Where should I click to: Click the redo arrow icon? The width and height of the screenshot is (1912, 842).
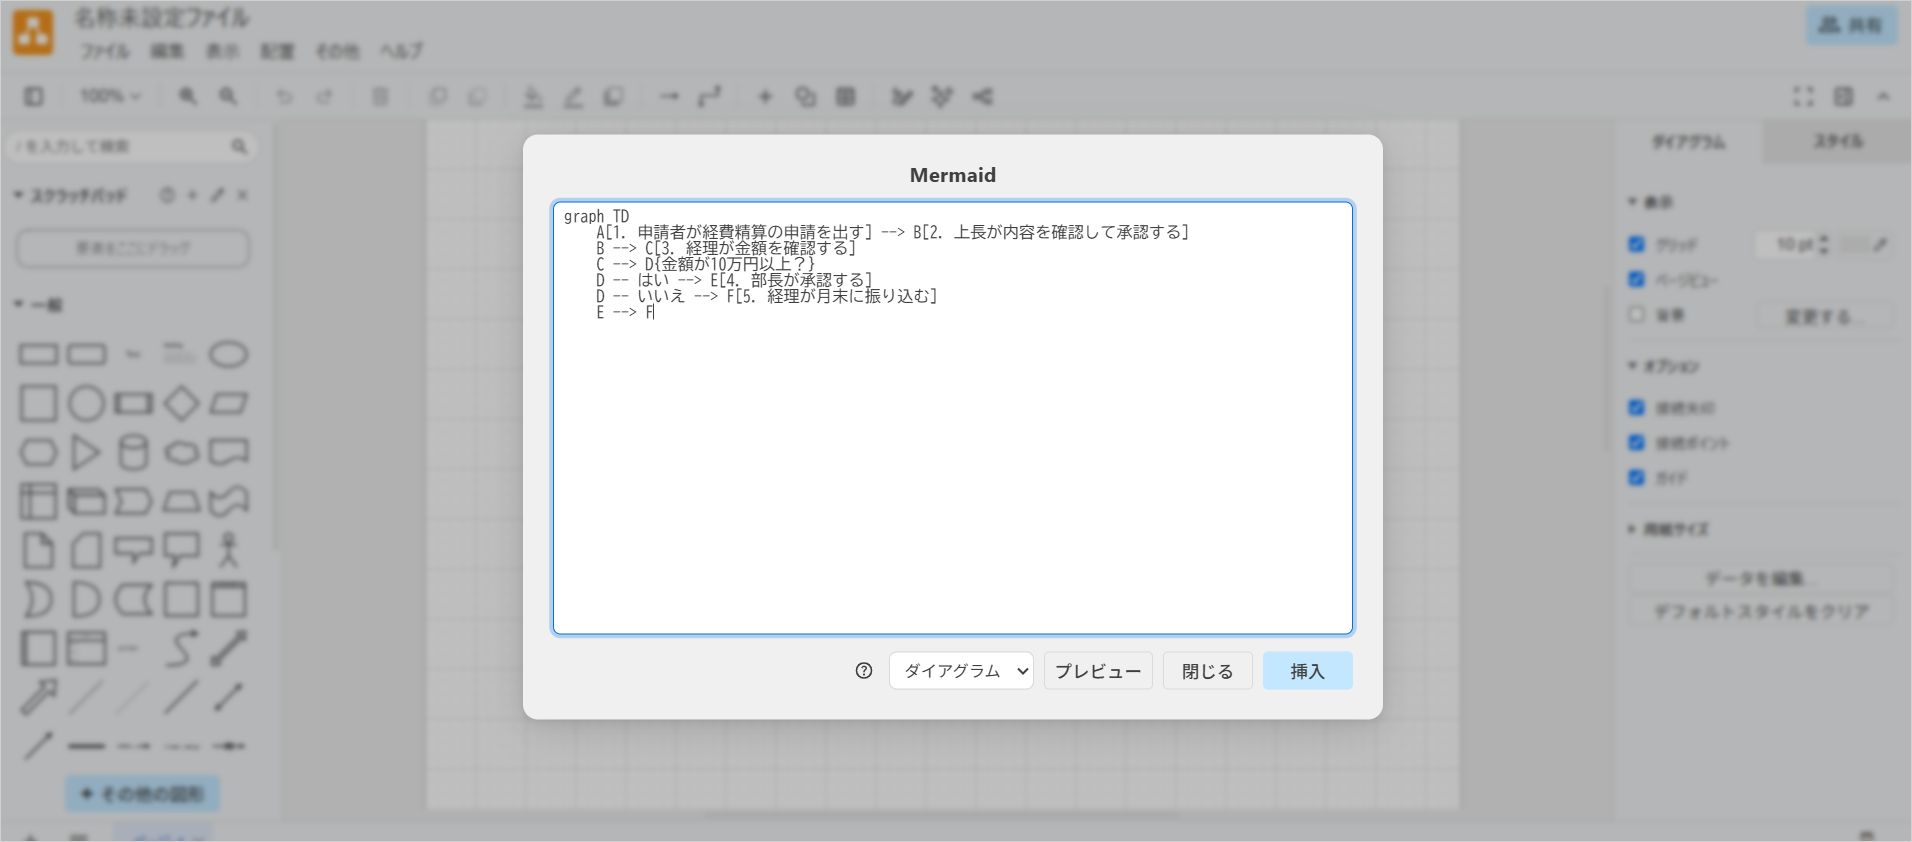tap(325, 97)
